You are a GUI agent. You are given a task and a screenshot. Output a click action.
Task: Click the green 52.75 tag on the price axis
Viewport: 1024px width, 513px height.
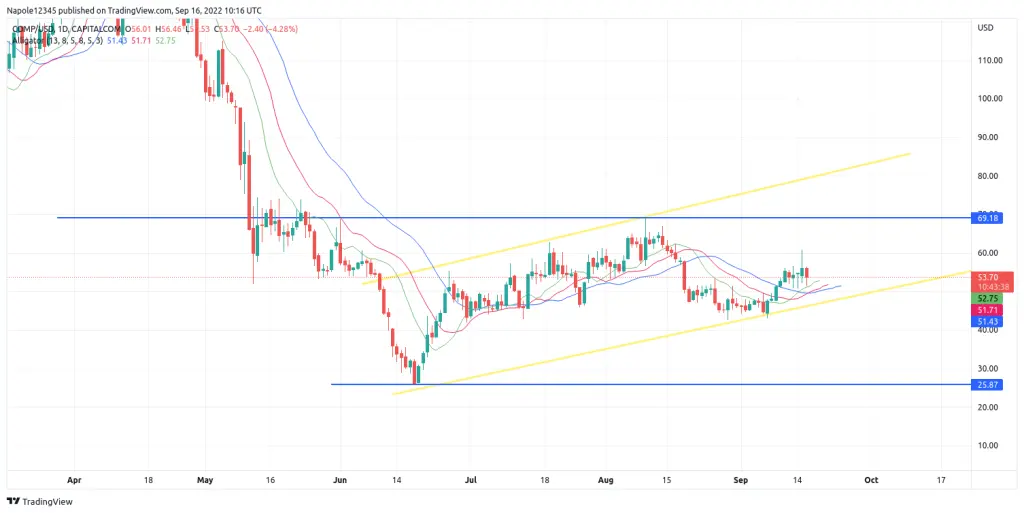click(x=987, y=298)
